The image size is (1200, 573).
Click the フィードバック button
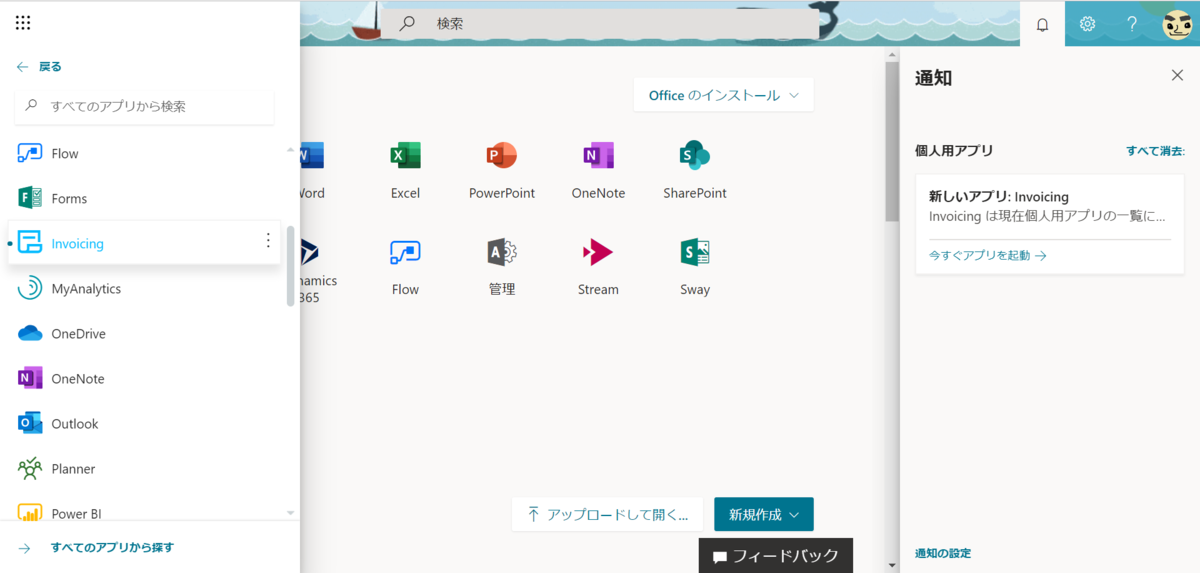click(776, 555)
